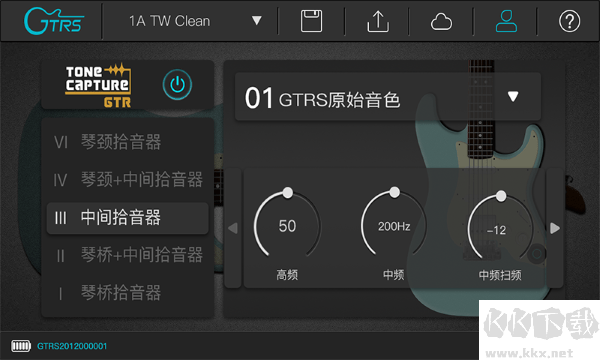600x360 pixels.
Task: Click the GTRS logo
Action: [x=54, y=21]
